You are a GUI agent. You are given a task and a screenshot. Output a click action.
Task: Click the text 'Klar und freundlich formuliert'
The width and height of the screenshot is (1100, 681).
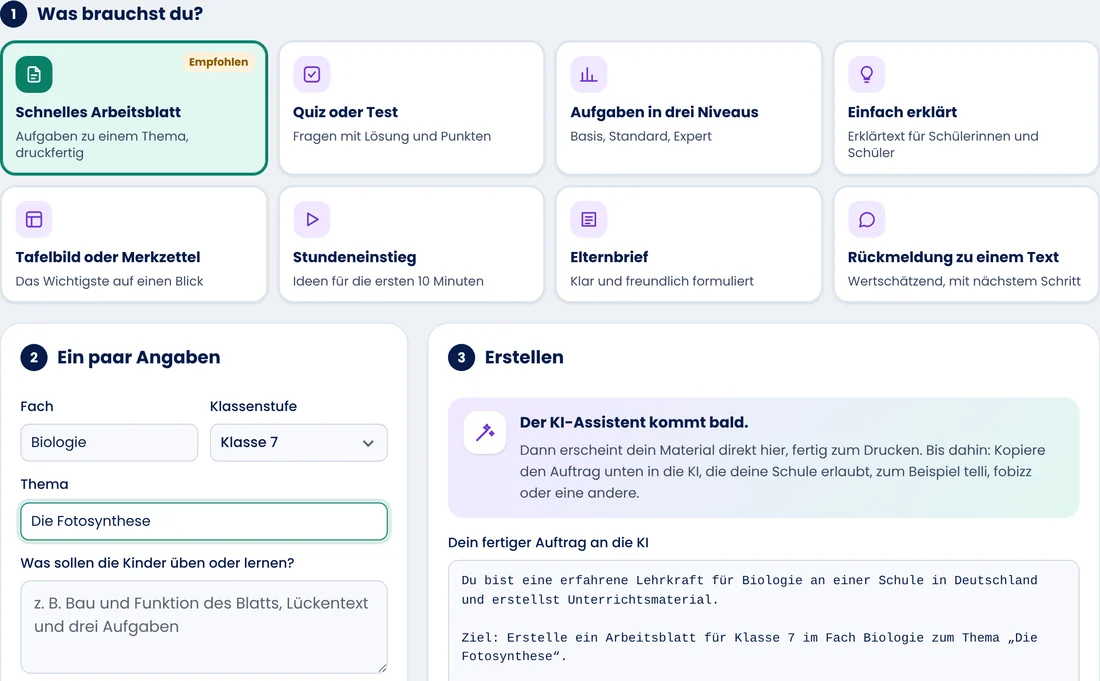coord(662,281)
